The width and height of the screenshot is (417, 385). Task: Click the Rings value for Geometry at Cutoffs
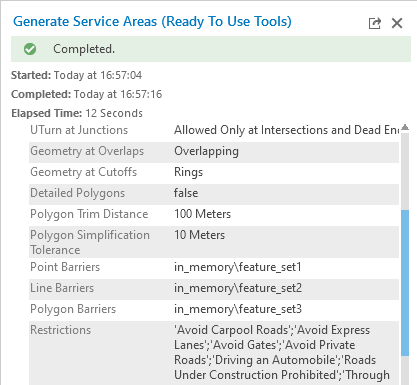(188, 172)
